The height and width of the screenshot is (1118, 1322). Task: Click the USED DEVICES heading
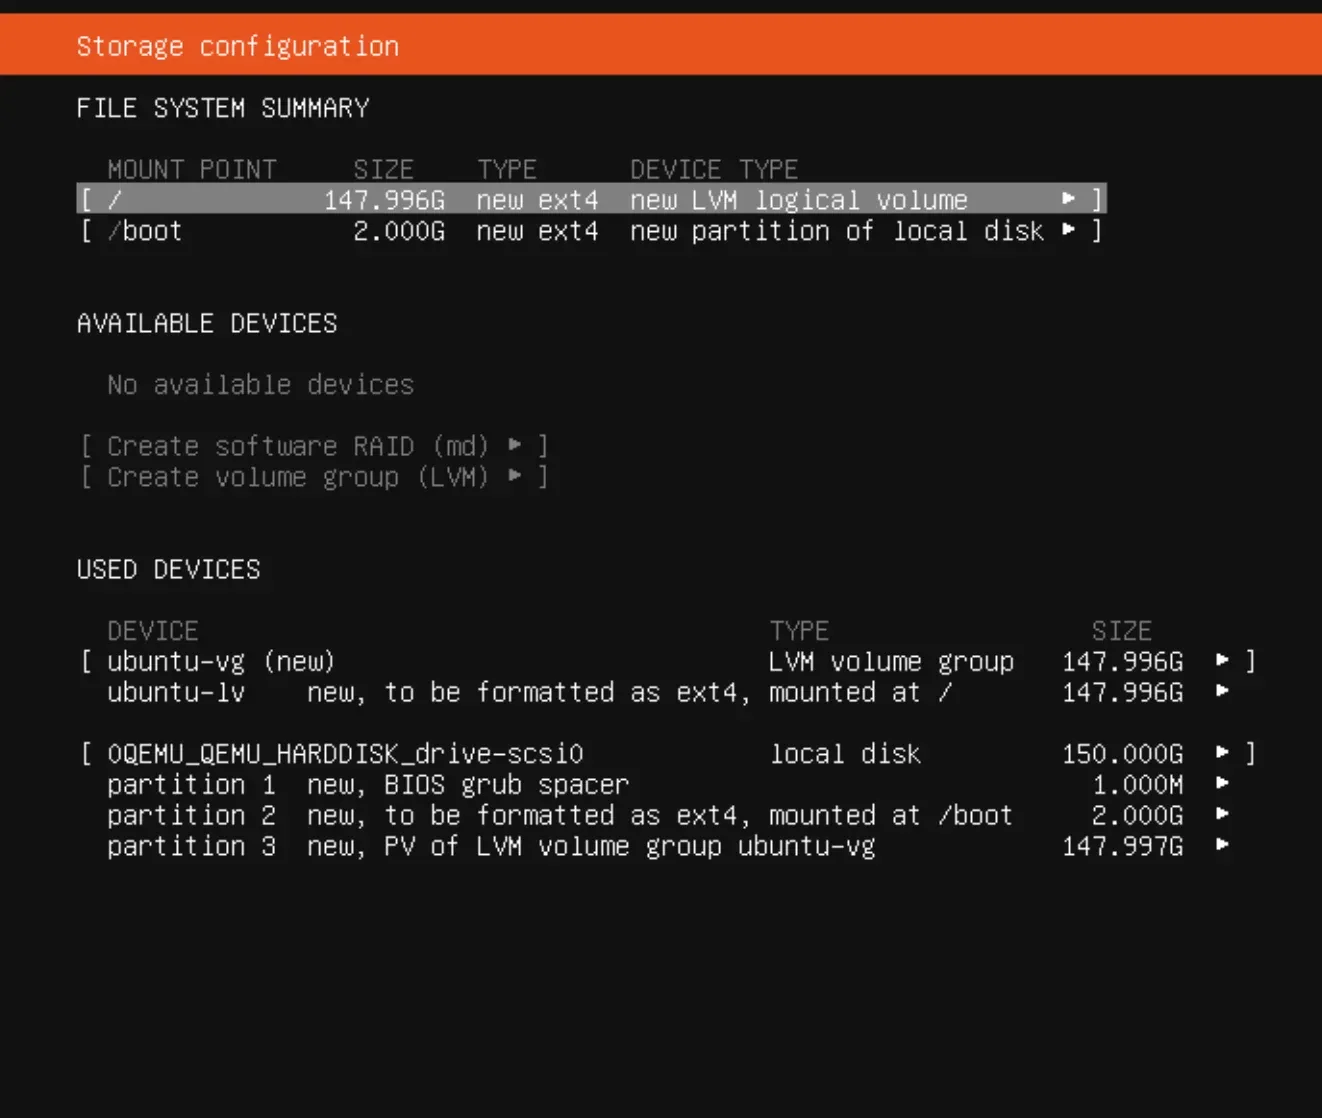click(x=168, y=569)
